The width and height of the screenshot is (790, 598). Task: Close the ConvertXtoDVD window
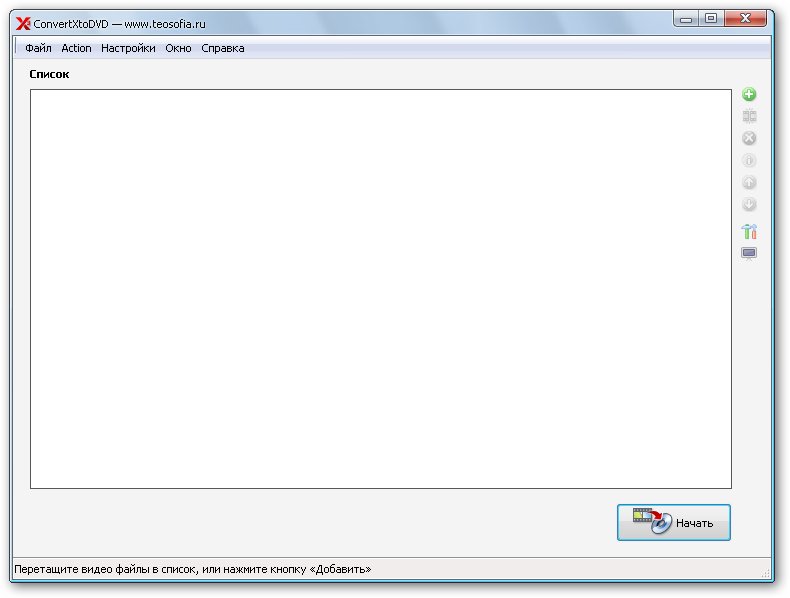click(745, 19)
